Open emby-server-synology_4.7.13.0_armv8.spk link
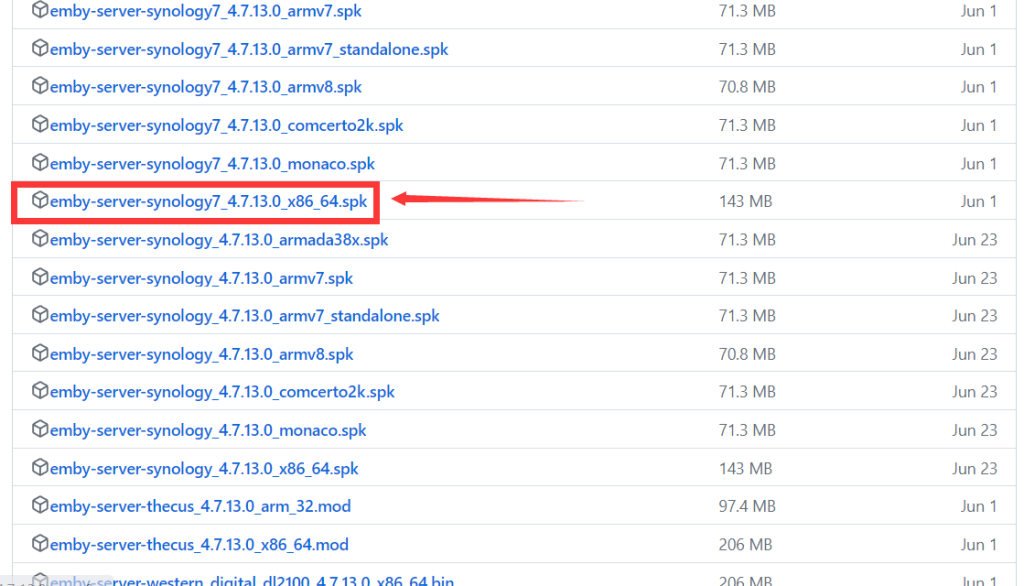The image size is (1024, 586). tap(202, 354)
